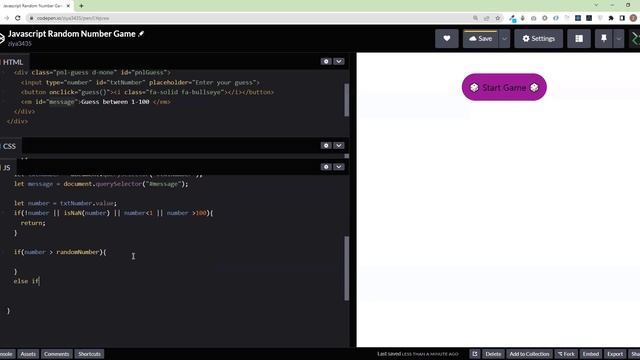Open the Console panel
640x360 pixels.
point(7,354)
